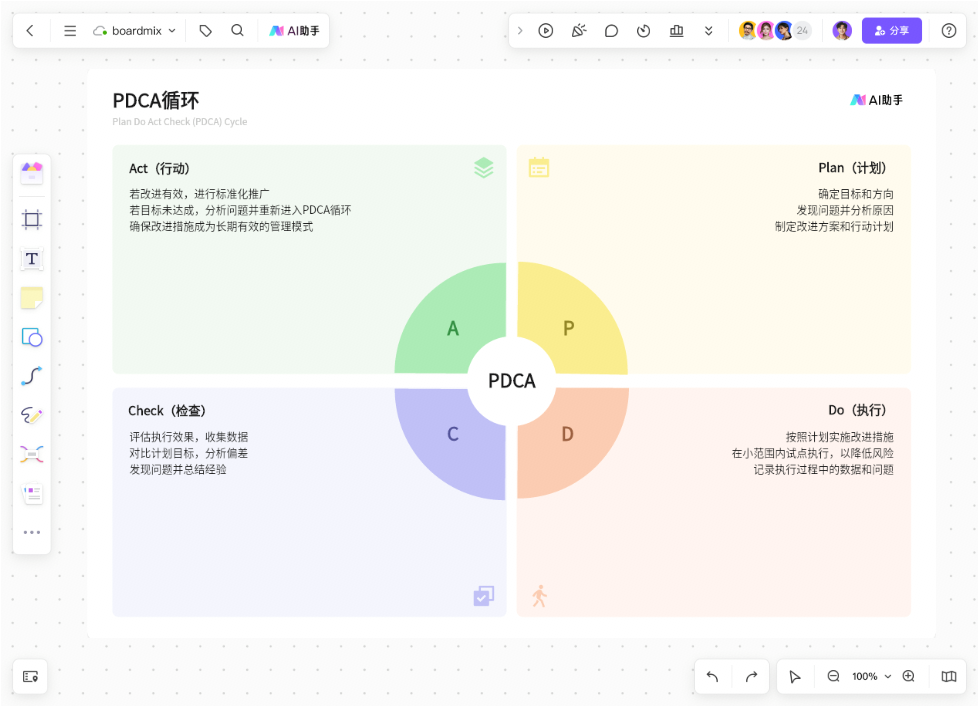
Task: Open more tools ellipsis in sidebar
Action: pyautogui.click(x=32, y=532)
